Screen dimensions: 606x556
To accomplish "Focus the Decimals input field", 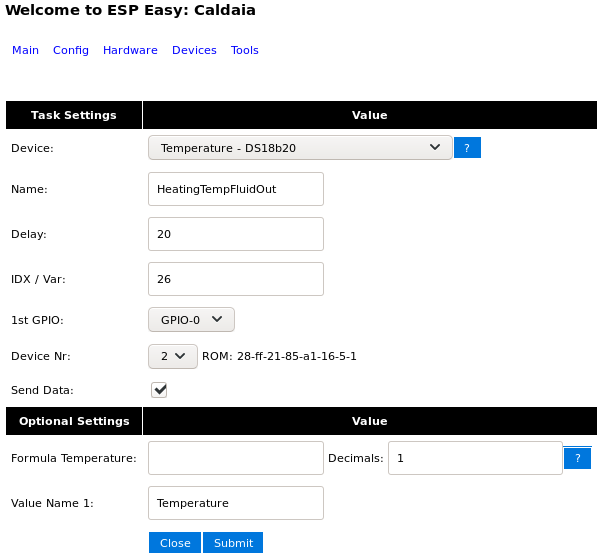I will tap(475, 458).
